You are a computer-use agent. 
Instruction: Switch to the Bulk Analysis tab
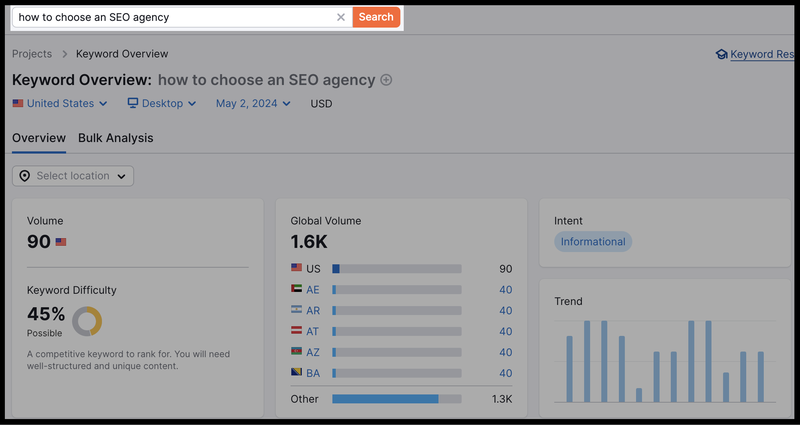click(116, 138)
